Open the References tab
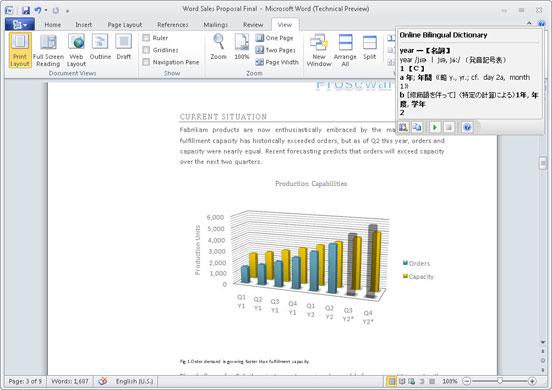This screenshot has height=390, width=552. point(172,25)
